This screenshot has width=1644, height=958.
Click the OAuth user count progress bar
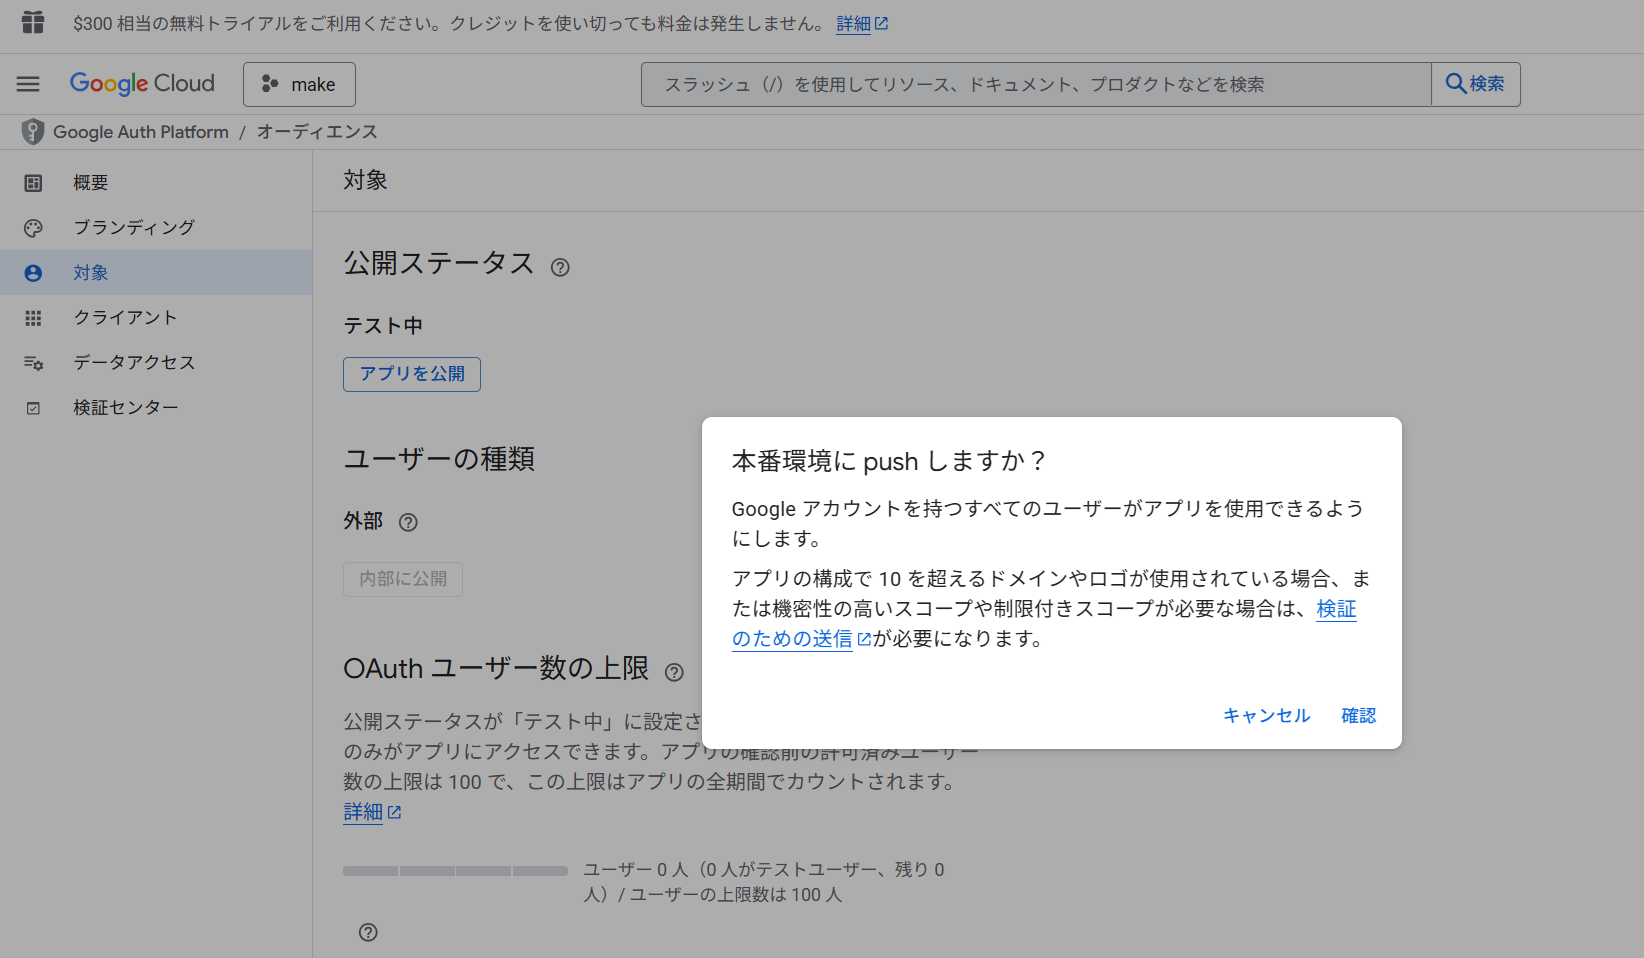click(455, 871)
